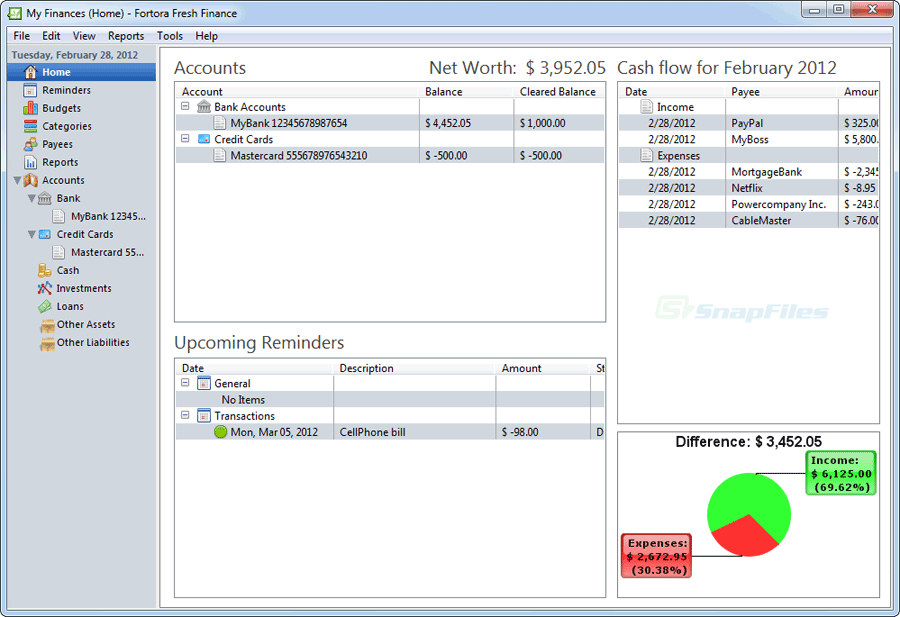
Task: Collapse the Credit Cards node in sidebar
Action: click(32, 235)
